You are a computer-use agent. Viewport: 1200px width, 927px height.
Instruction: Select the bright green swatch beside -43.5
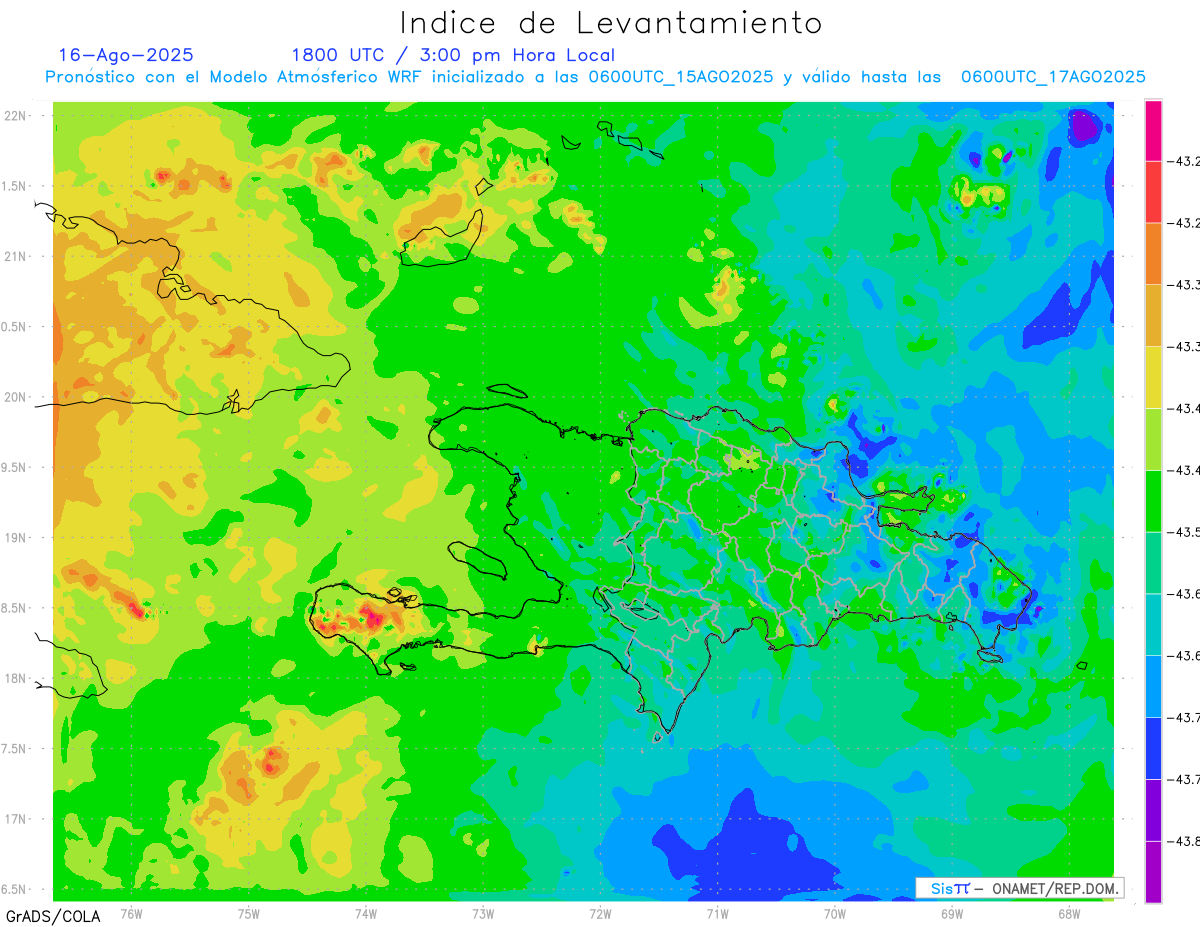click(x=1153, y=501)
